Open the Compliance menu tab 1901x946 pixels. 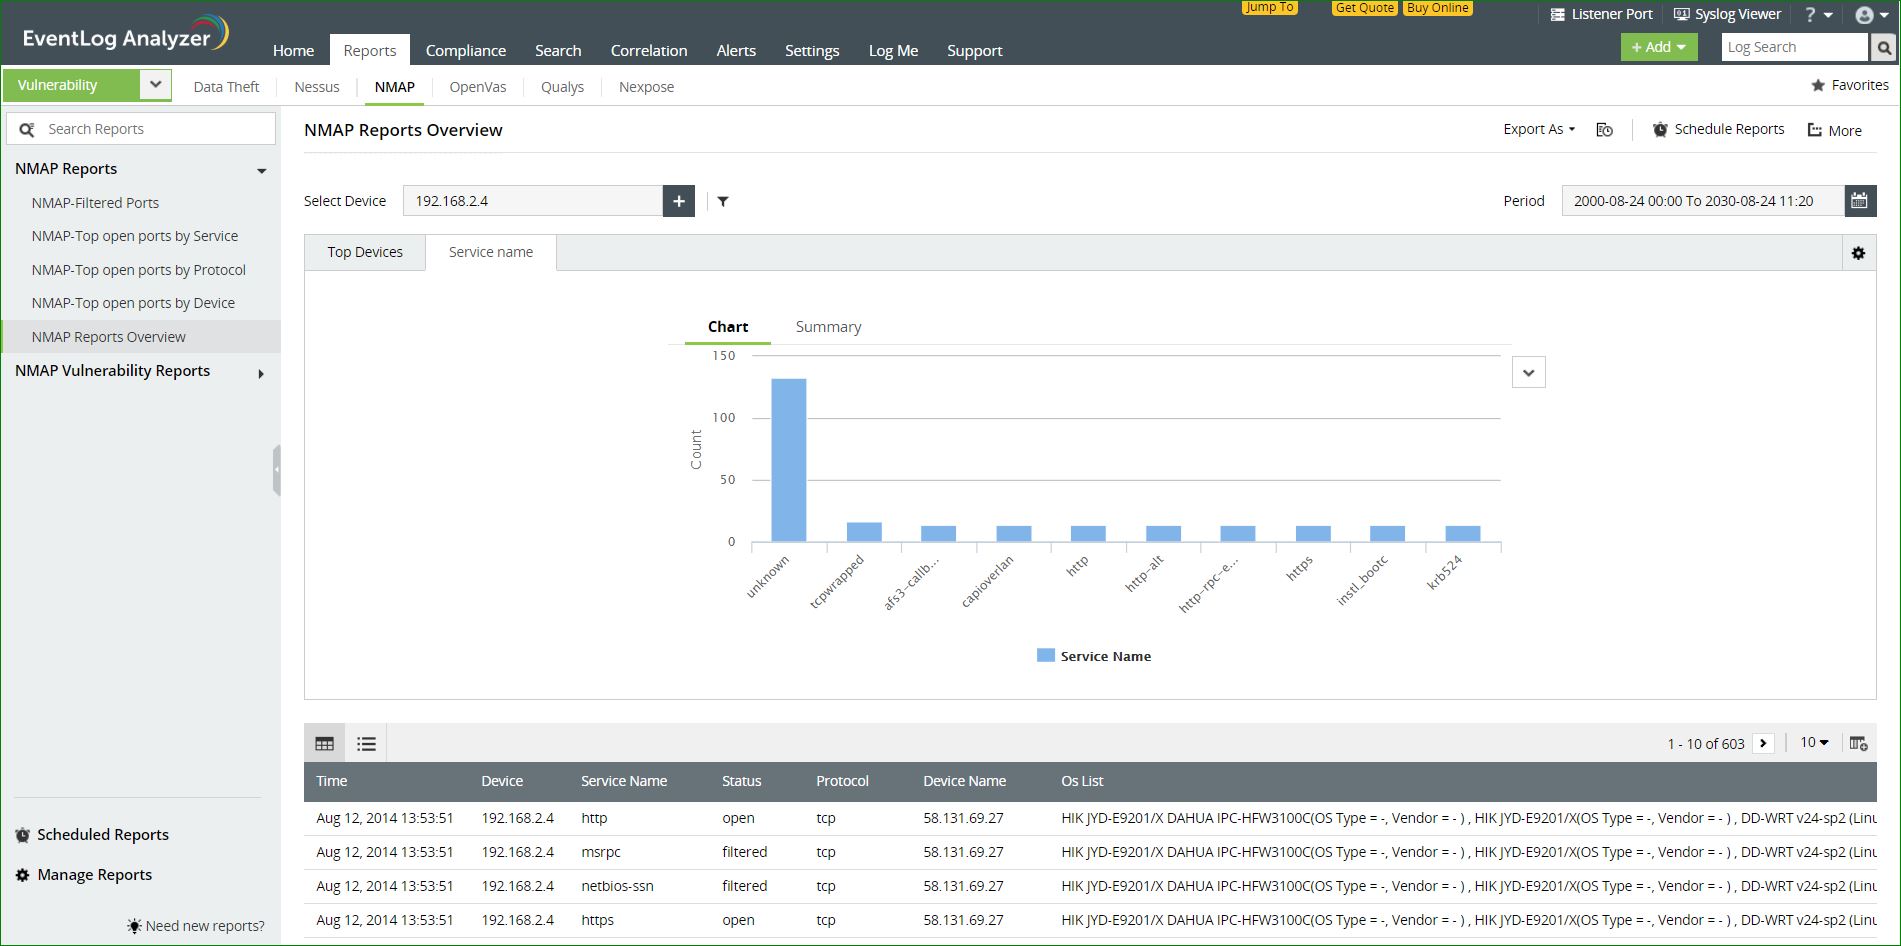[x=465, y=50]
